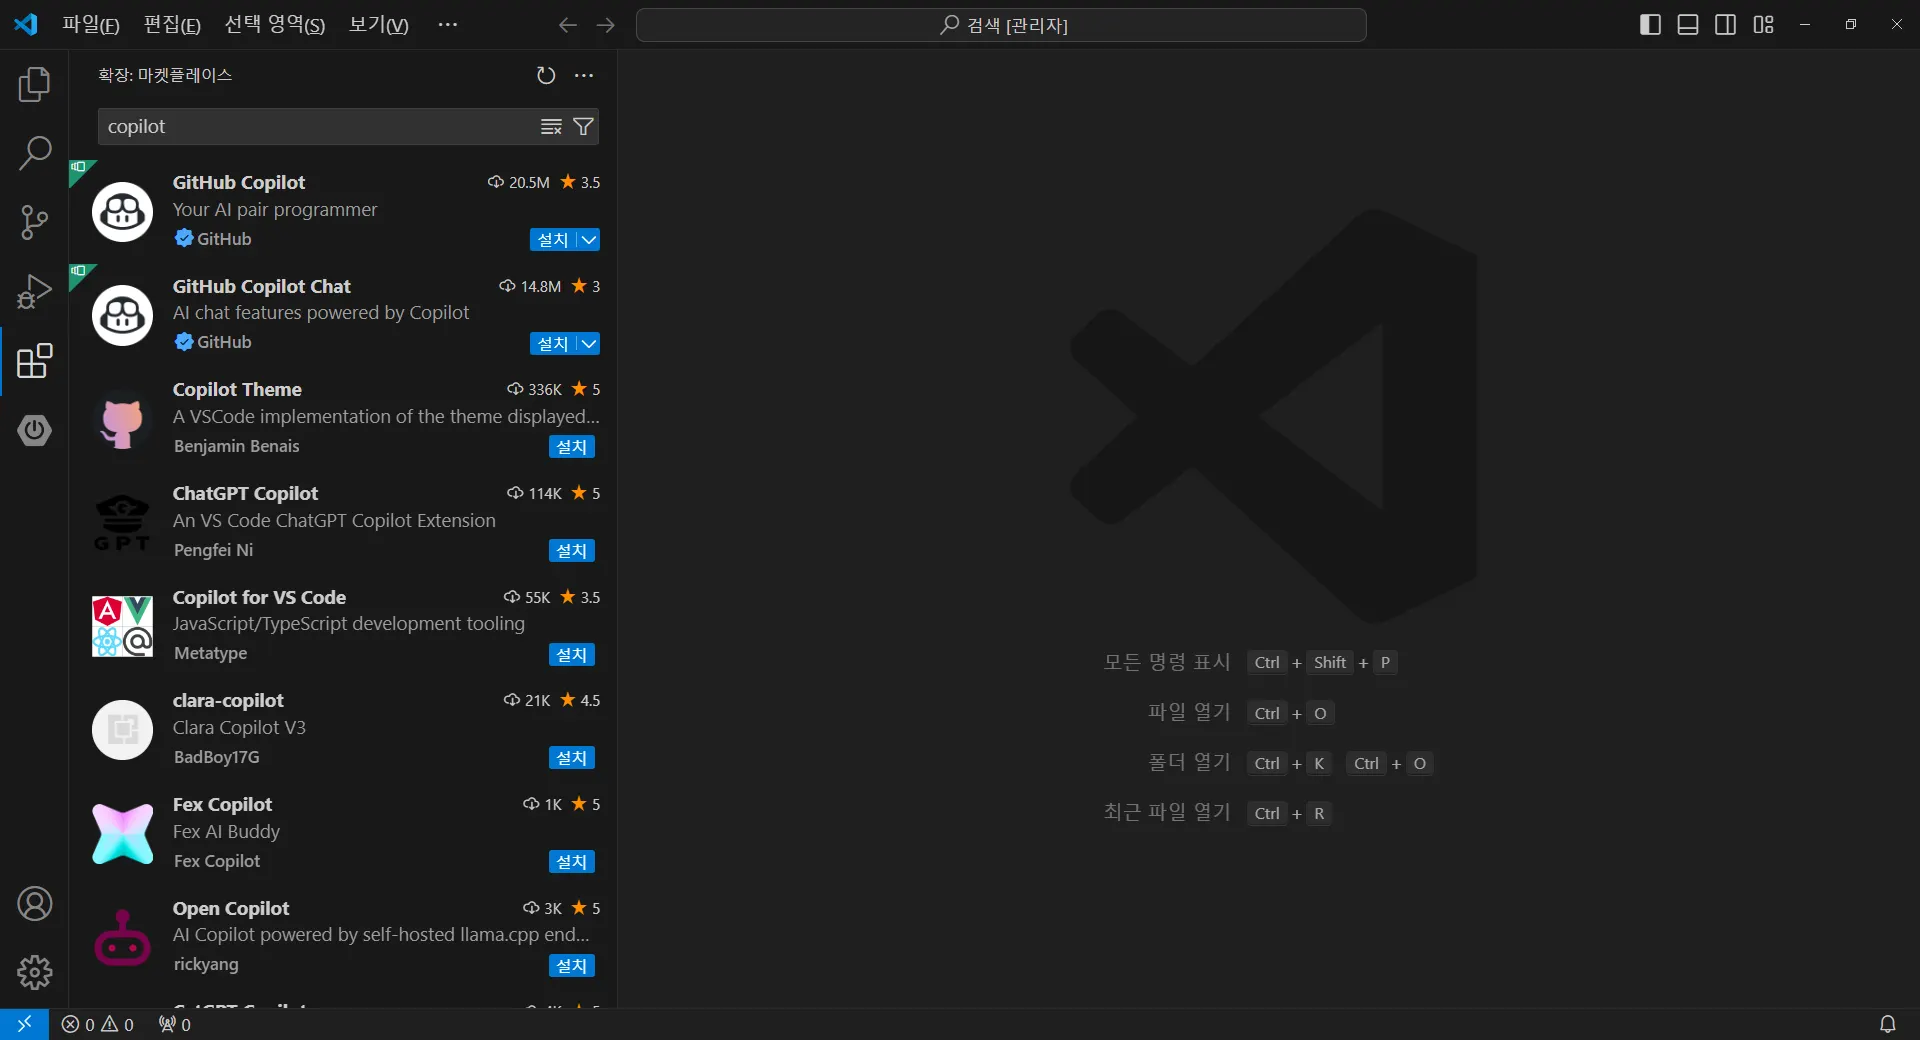The image size is (1920, 1040).
Task: Clear the extensions search results
Action: tap(551, 127)
